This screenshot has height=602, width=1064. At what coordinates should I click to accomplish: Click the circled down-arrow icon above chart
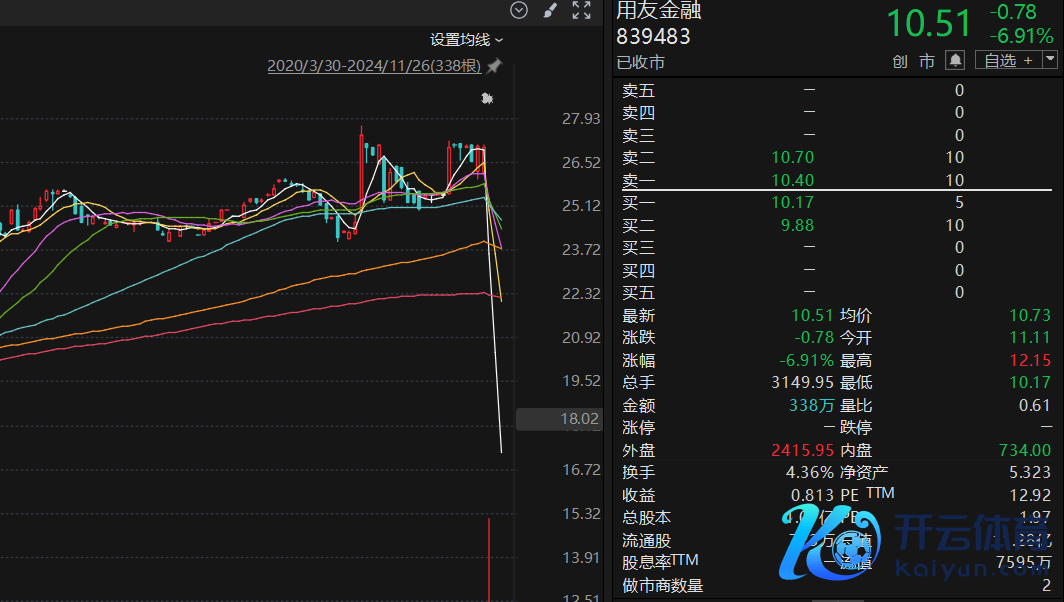[518, 11]
